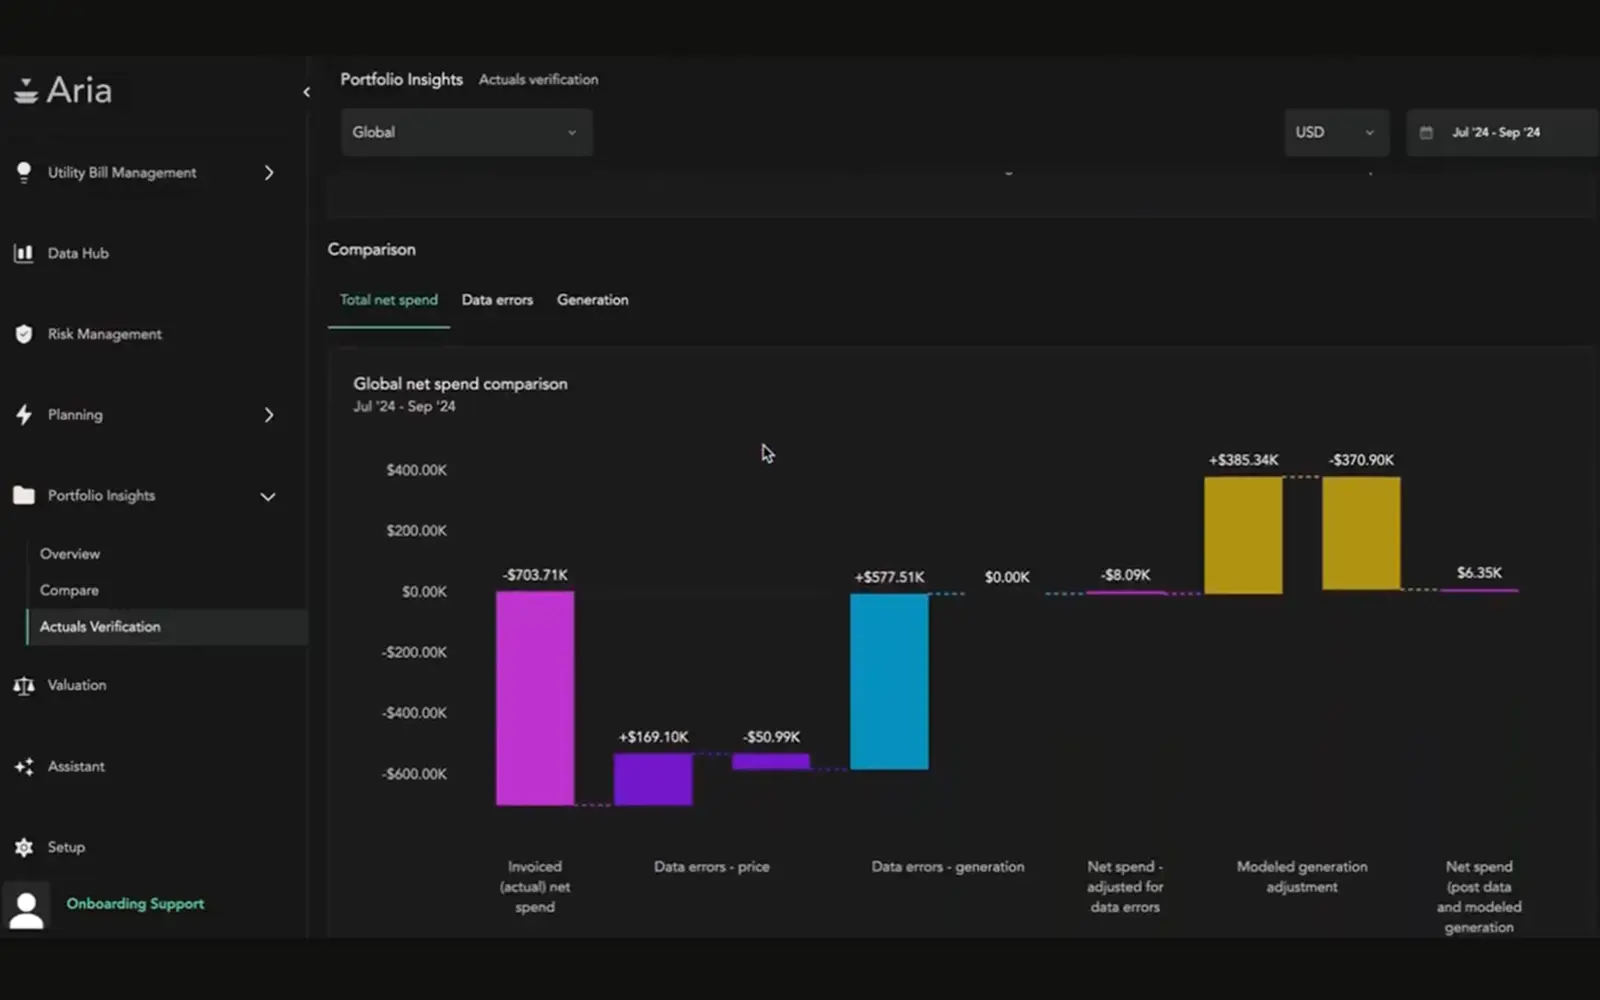This screenshot has width=1600, height=1000.
Task: Open Onboarding Support
Action: pos(135,903)
